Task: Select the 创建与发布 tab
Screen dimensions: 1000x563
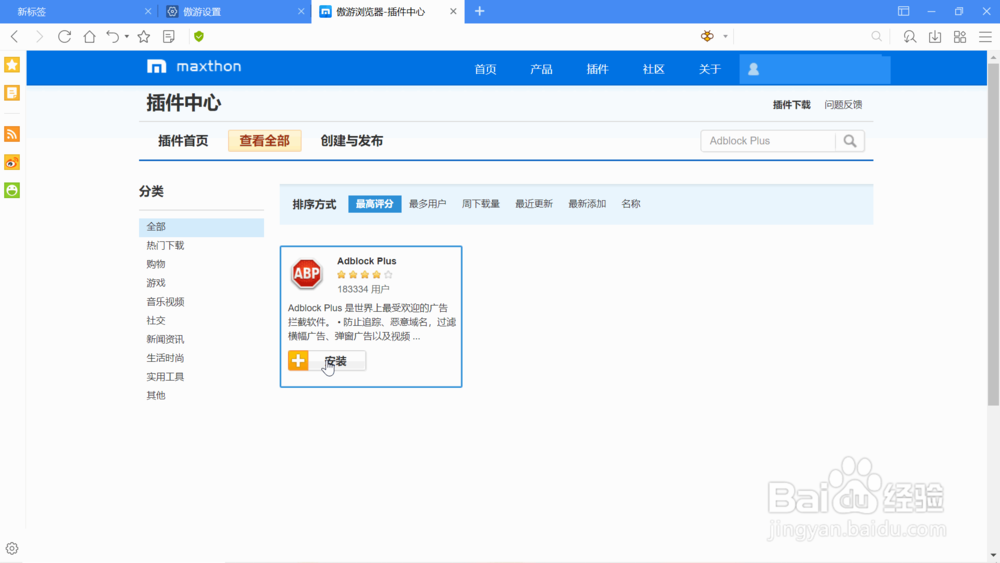Action: pos(351,141)
